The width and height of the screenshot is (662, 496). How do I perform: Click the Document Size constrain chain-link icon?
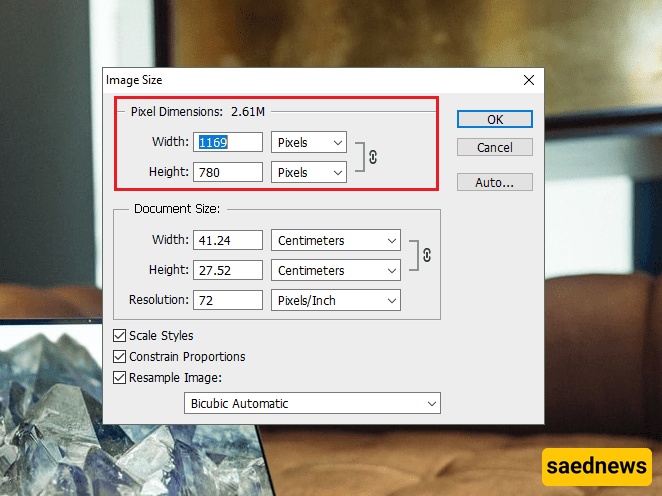(x=427, y=255)
